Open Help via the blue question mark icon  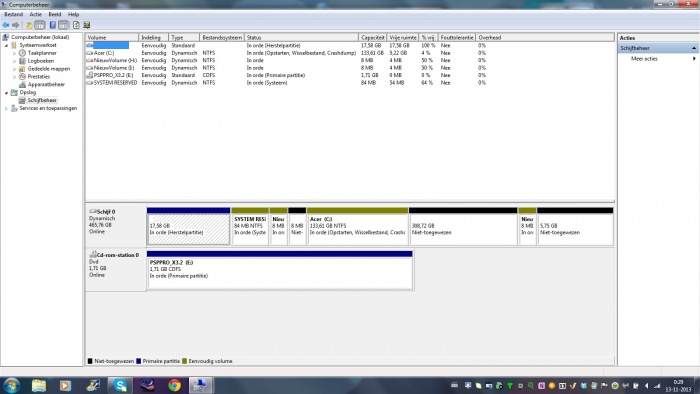tap(53, 25)
